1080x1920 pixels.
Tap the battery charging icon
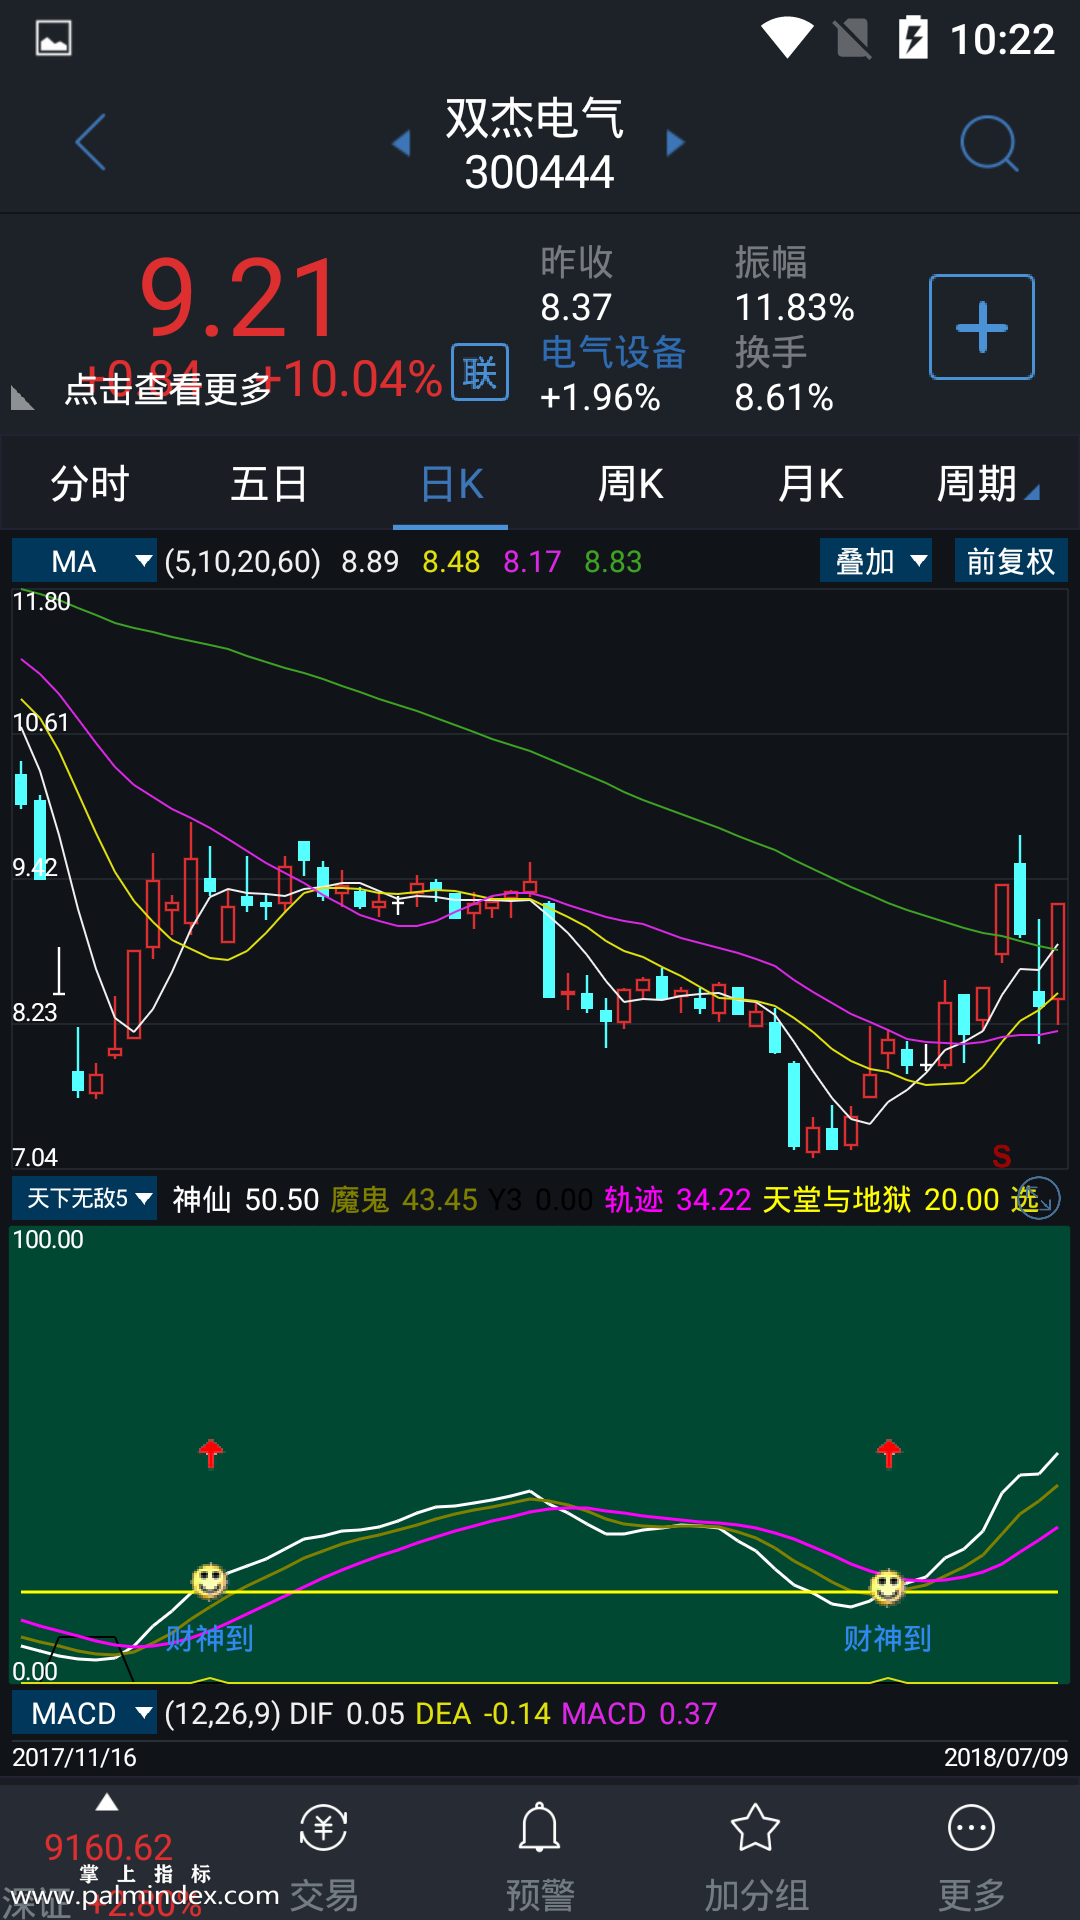tap(913, 38)
